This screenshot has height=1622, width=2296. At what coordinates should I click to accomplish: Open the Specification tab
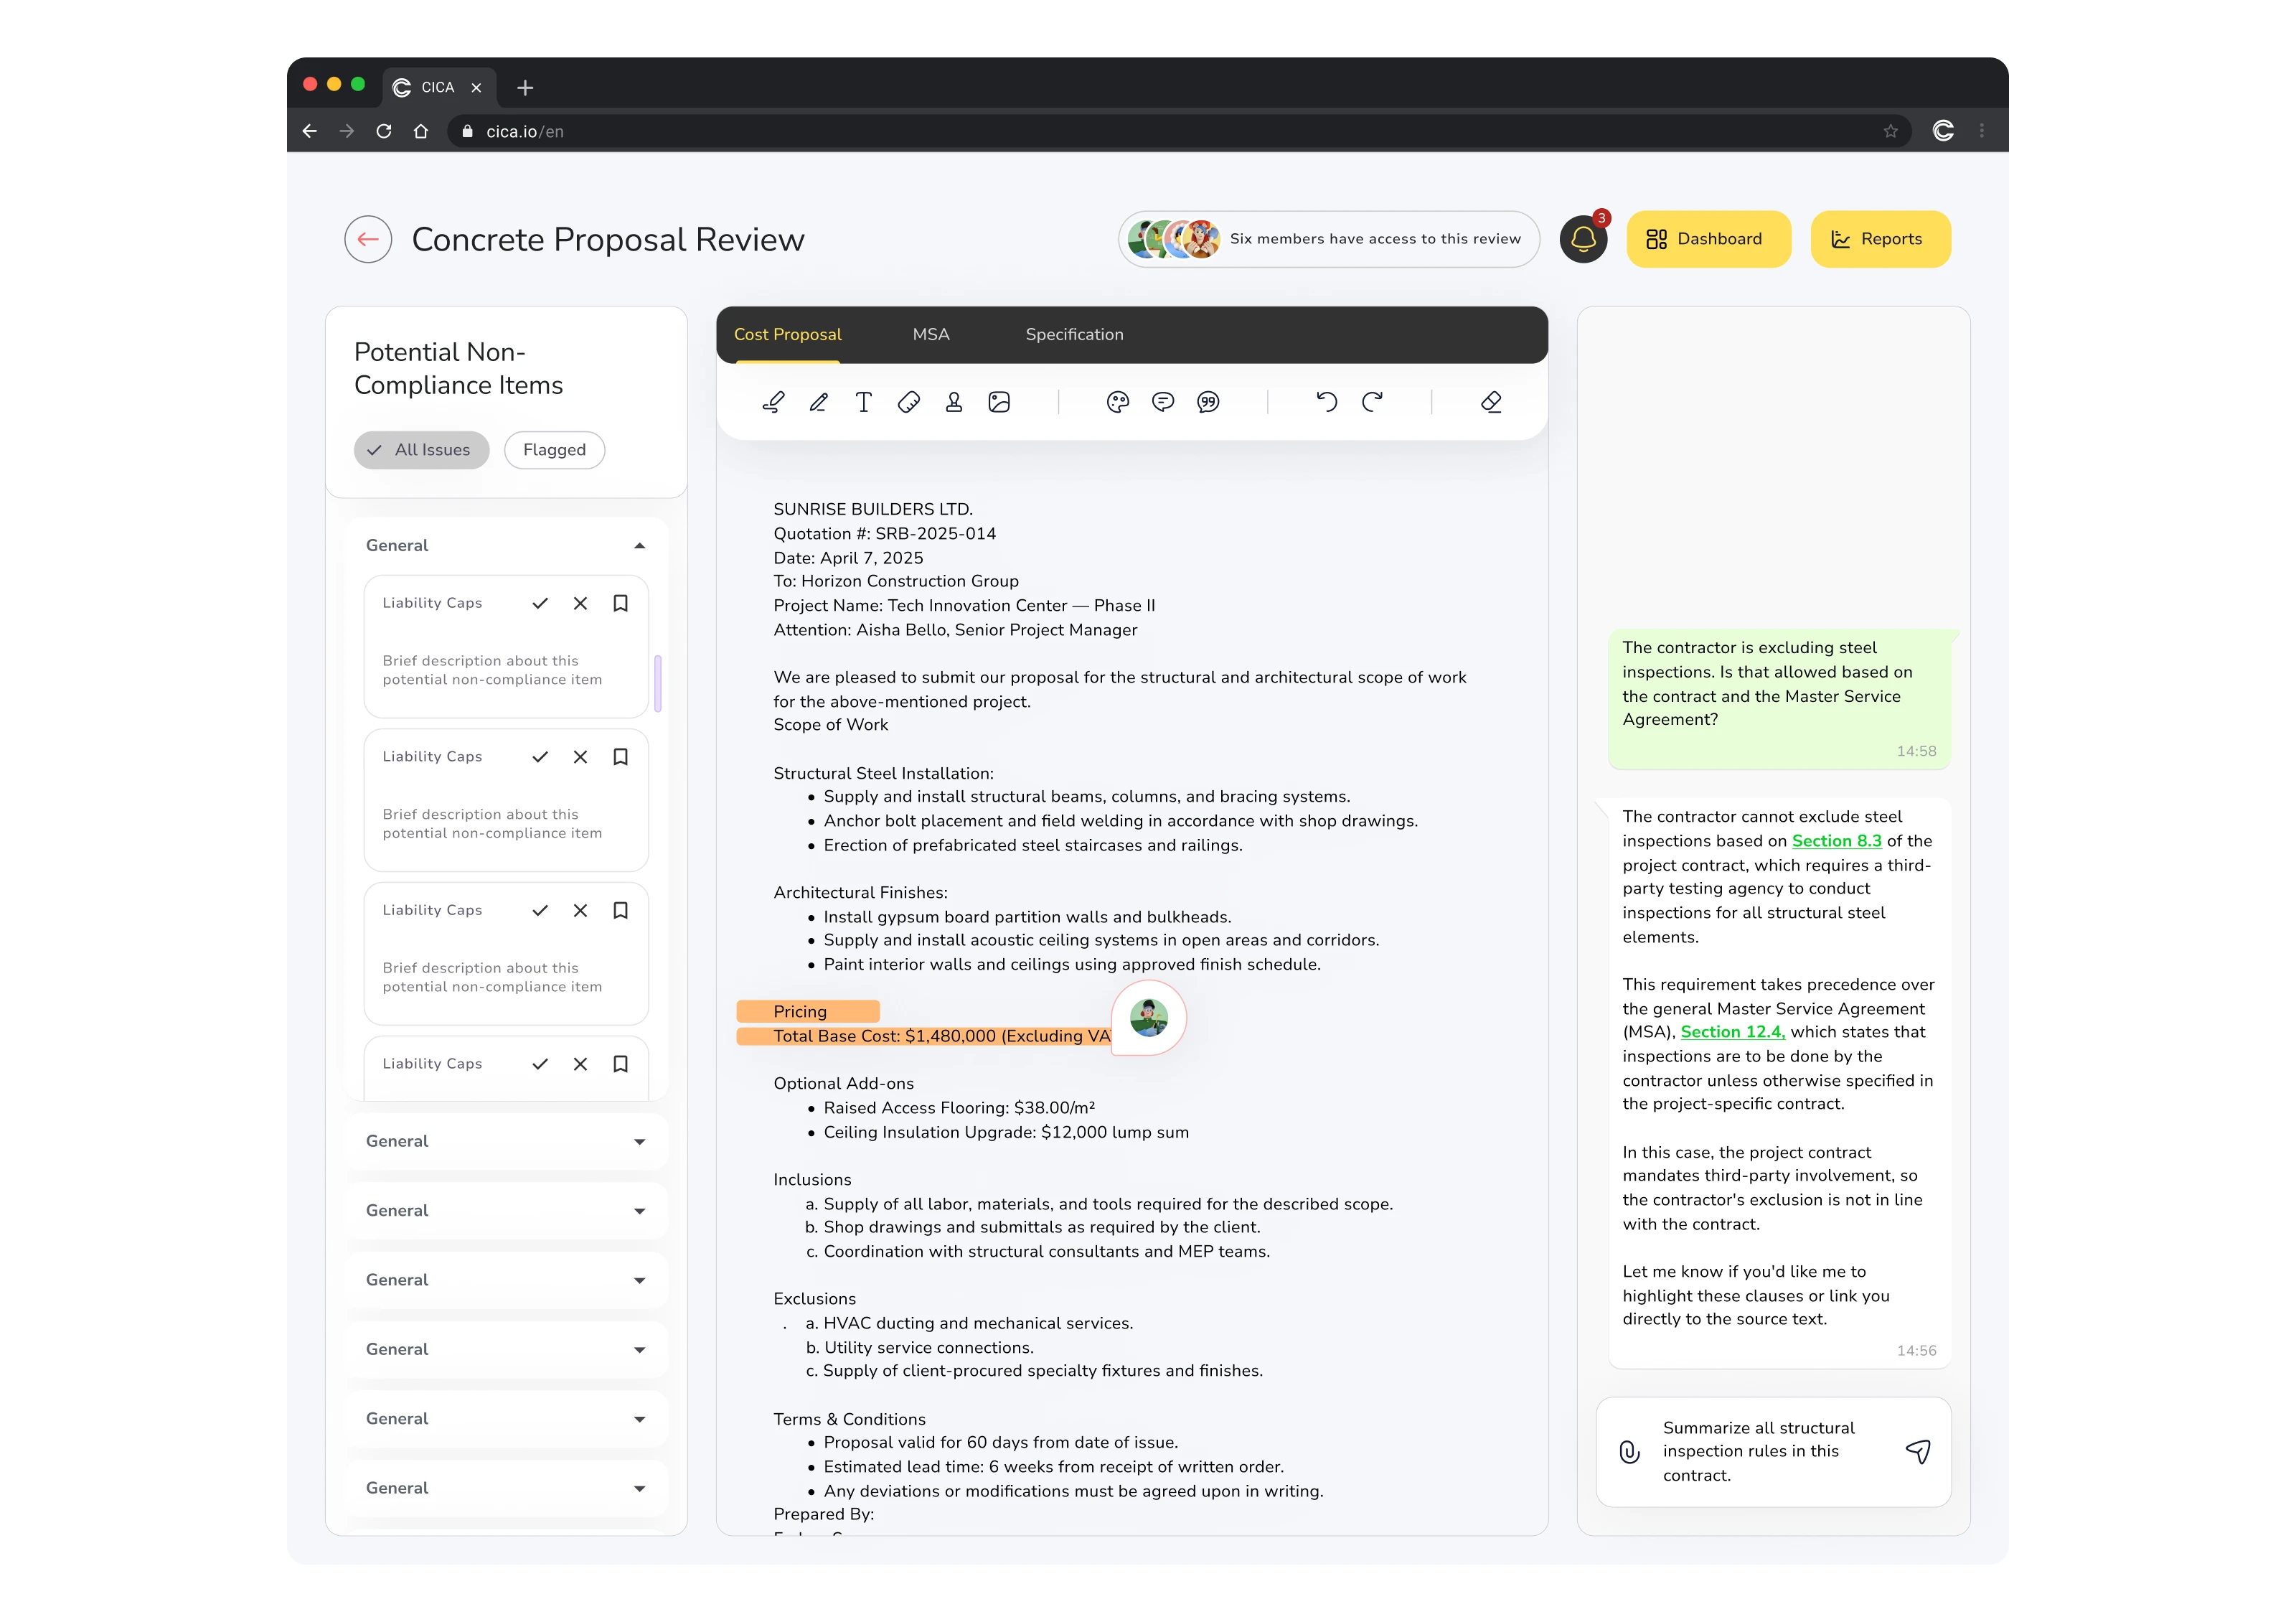click(x=1074, y=334)
